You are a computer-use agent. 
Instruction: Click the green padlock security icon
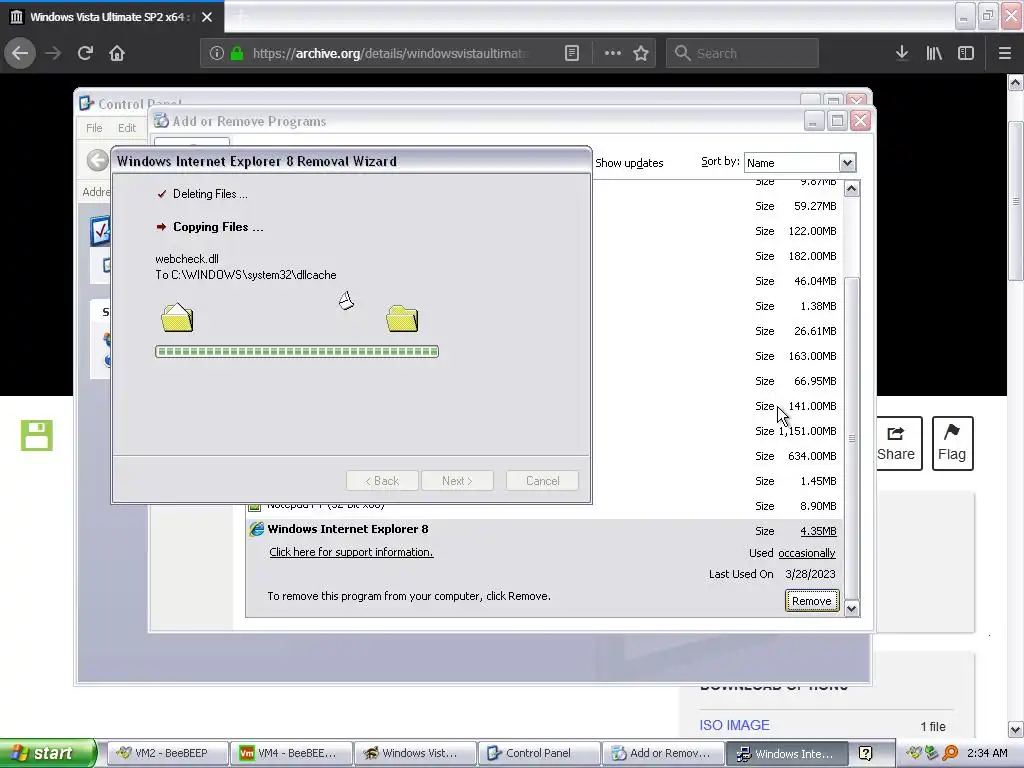coord(237,54)
